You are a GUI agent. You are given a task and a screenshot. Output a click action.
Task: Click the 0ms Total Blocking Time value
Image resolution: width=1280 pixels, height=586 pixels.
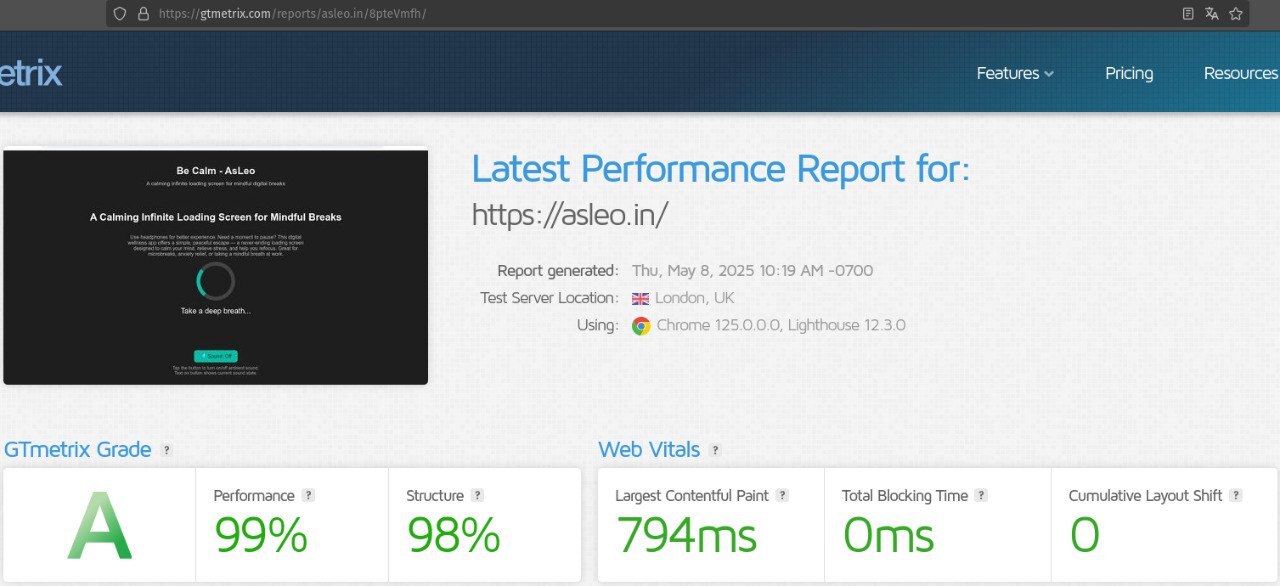(888, 534)
